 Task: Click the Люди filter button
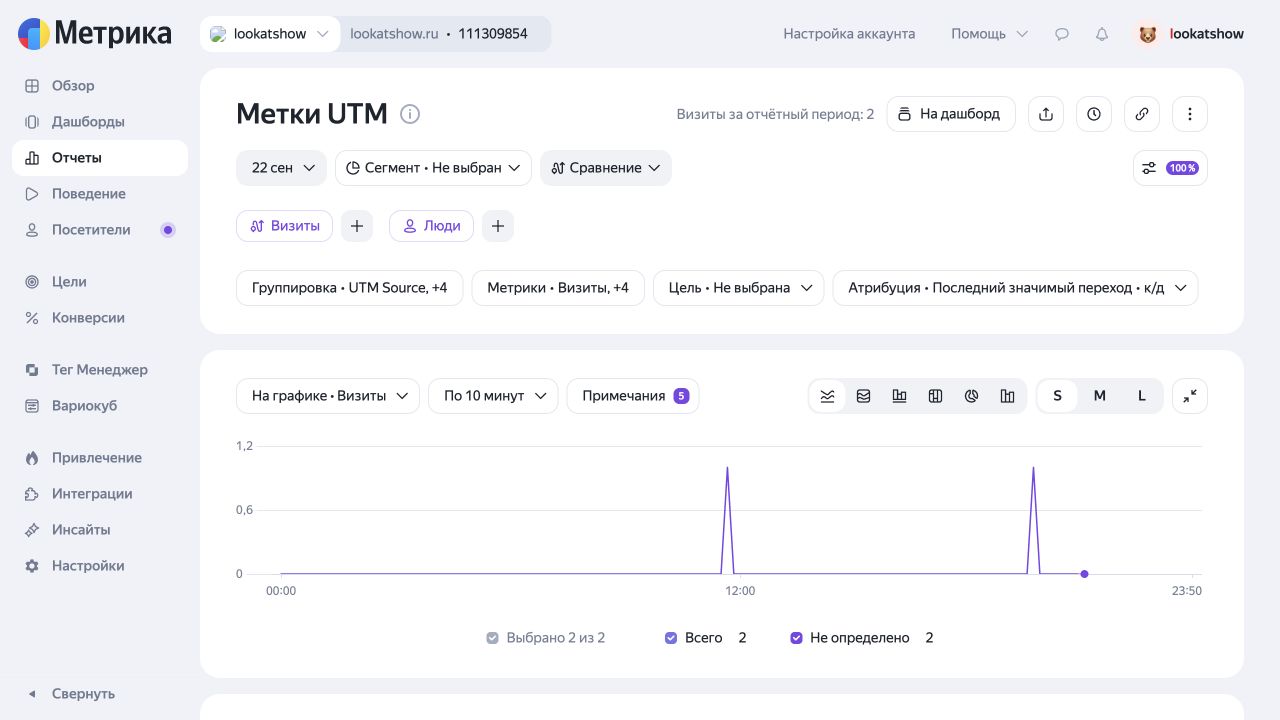point(431,226)
